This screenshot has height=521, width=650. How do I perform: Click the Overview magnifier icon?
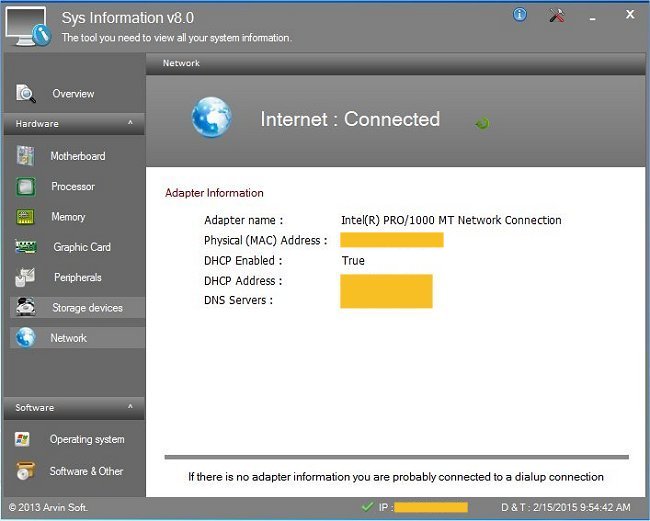tap(26, 93)
